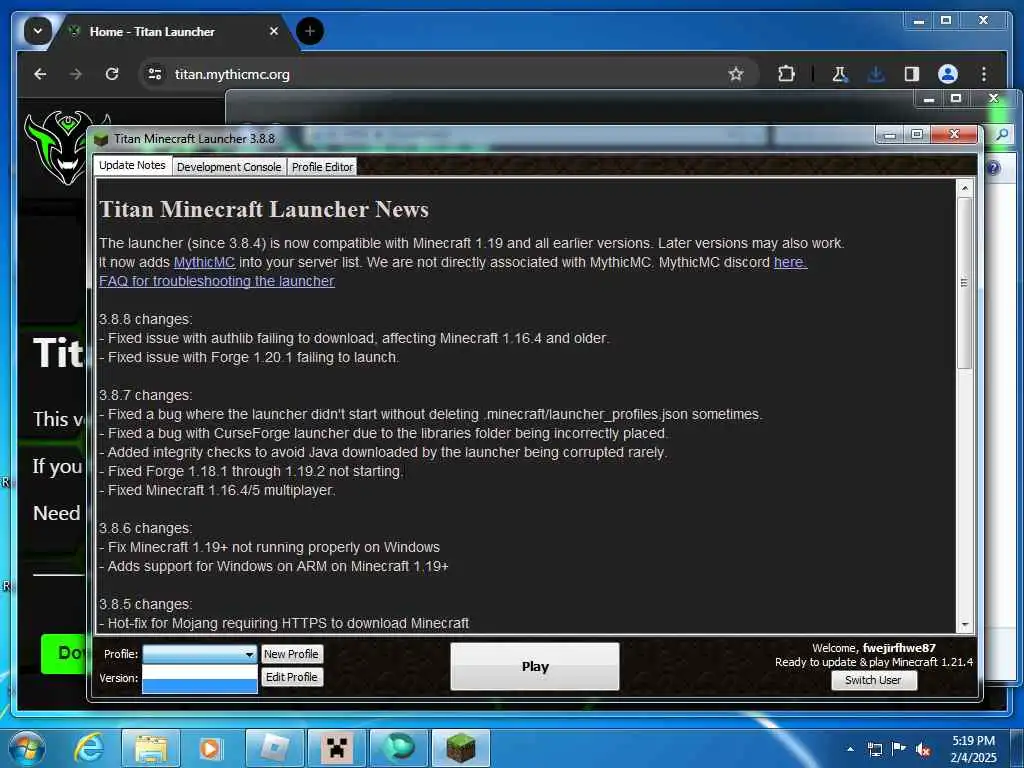Click the Switch User button
Image resolution: width=1024 pixels, height=768 pixels.
pos(873,680)
